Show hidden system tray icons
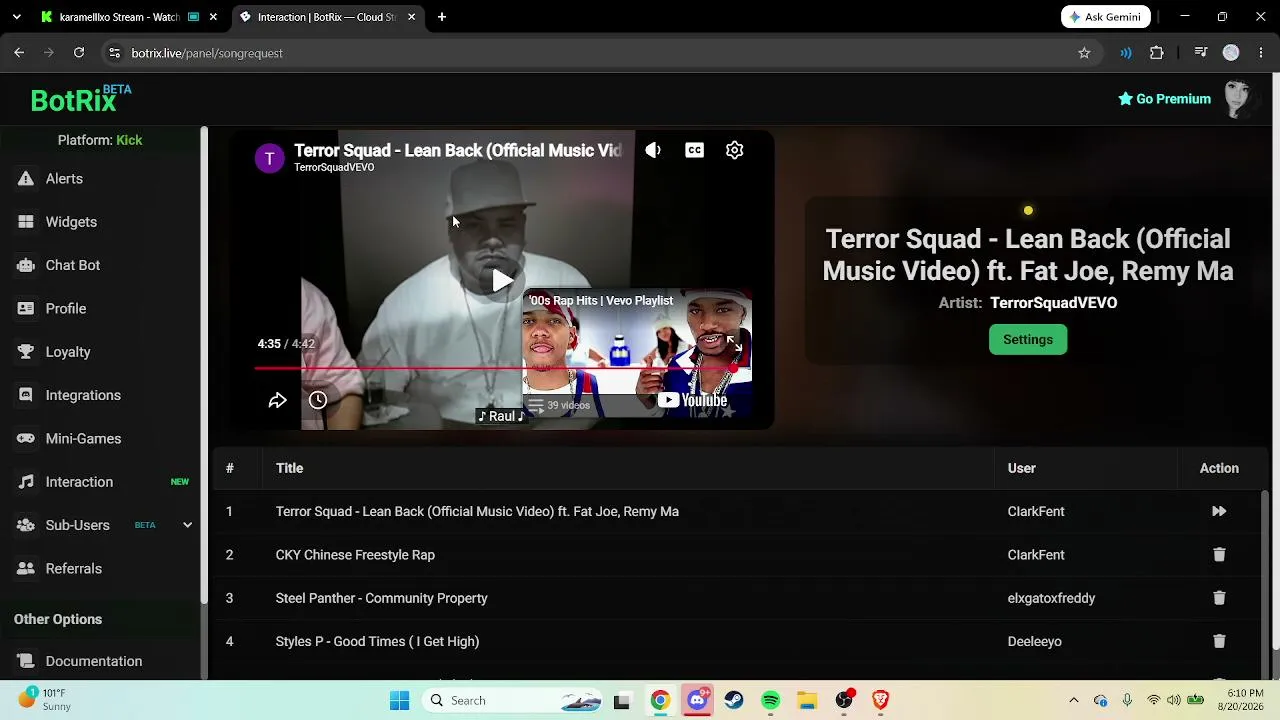 click(1074, 700)
